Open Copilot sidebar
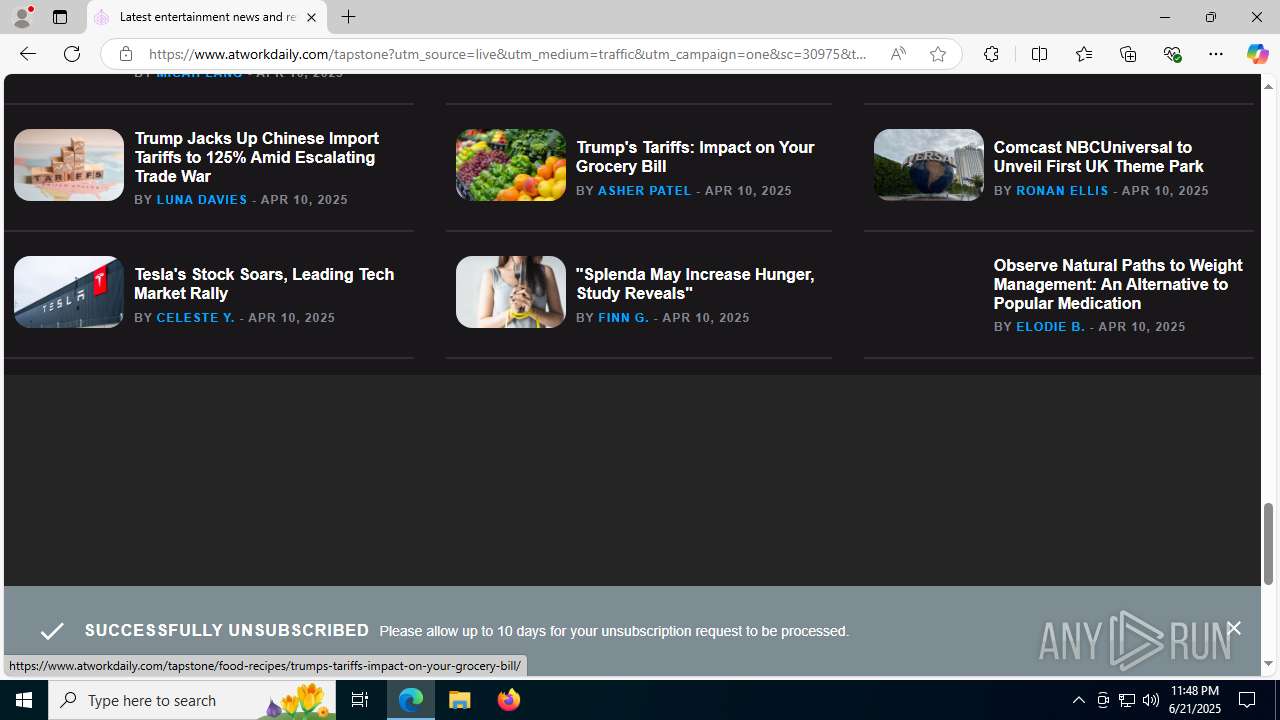Viewport: 1280px width, 720px height. tap(1257, 54)
